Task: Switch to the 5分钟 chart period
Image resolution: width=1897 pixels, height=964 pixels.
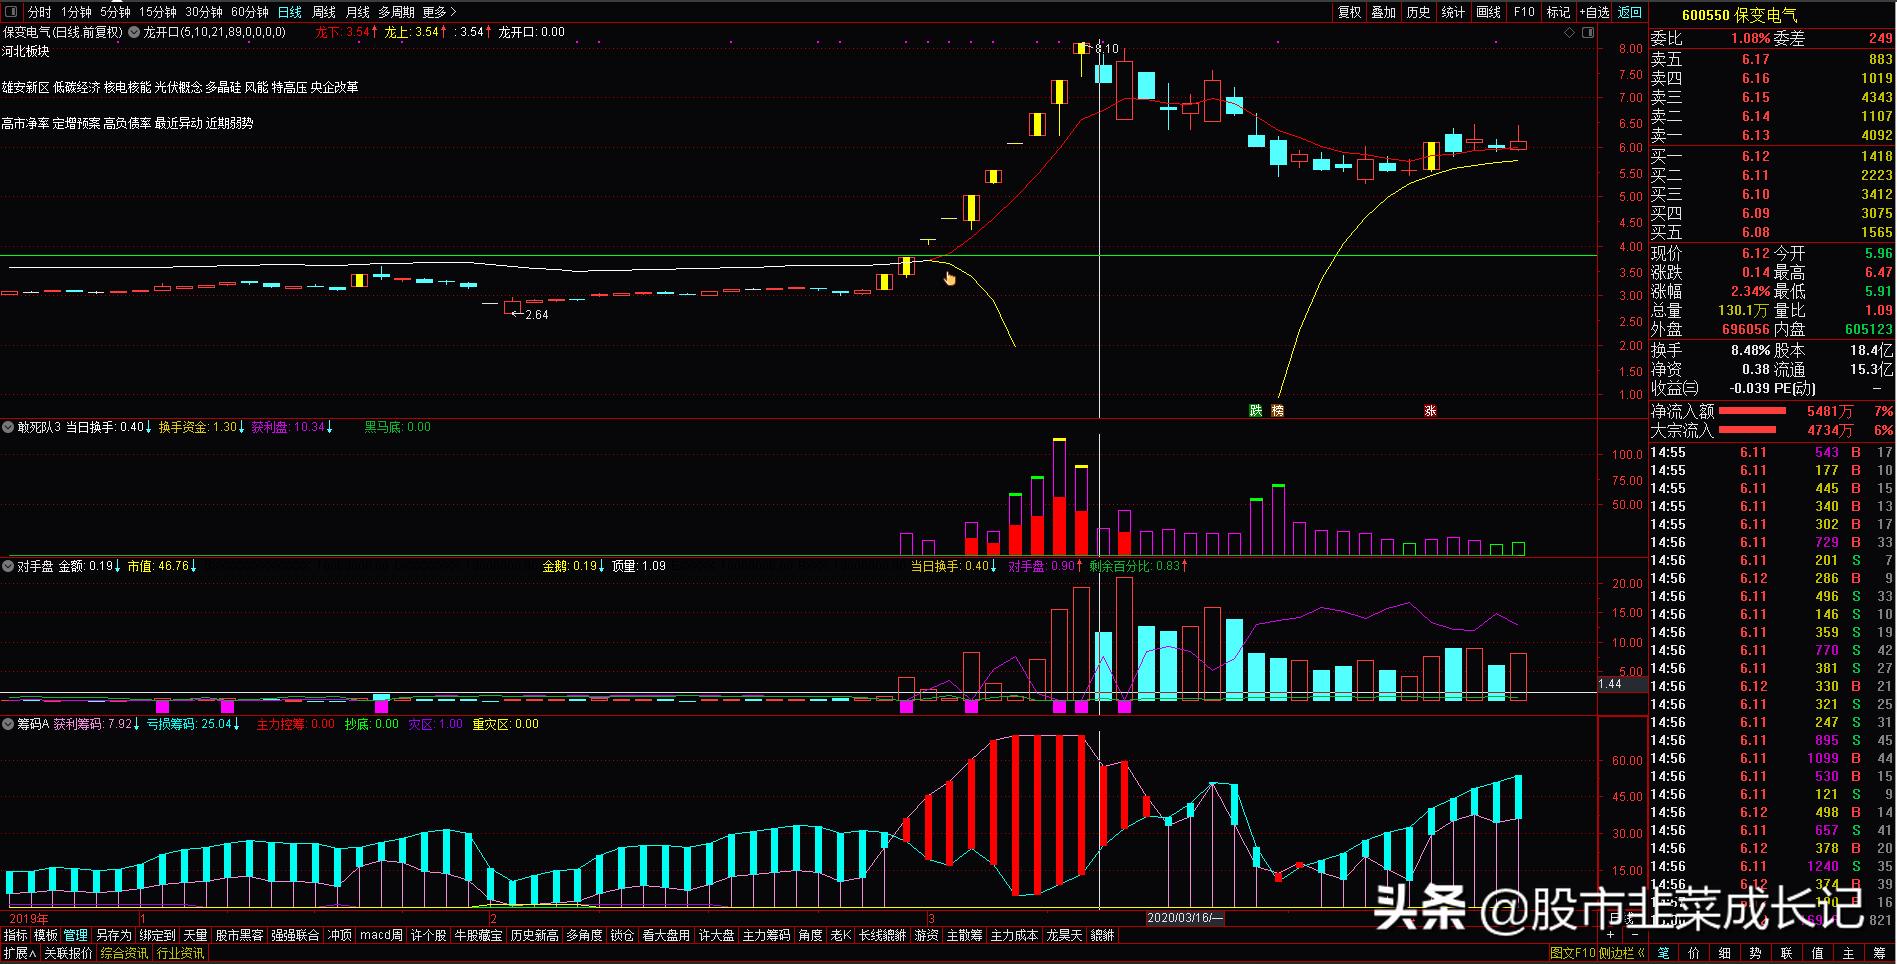Action: click(x=115, y=12)
